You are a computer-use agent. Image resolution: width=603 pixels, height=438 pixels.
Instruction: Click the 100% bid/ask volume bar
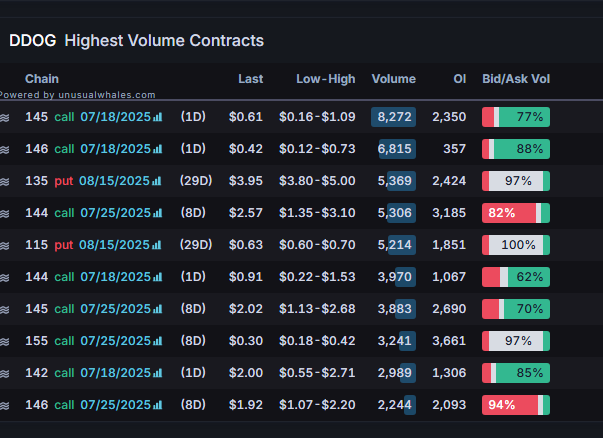click(516, 245)
